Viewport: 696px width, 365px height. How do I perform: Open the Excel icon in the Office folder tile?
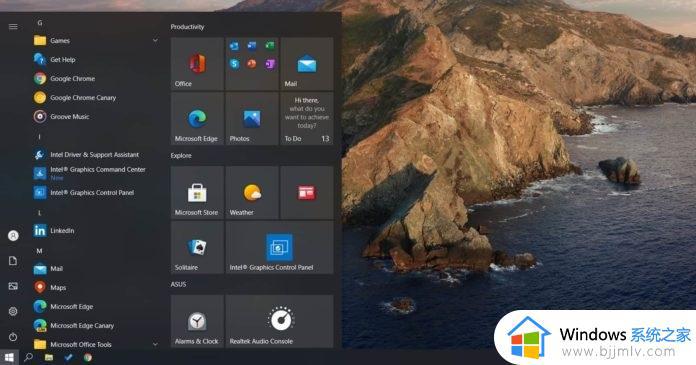270,45
